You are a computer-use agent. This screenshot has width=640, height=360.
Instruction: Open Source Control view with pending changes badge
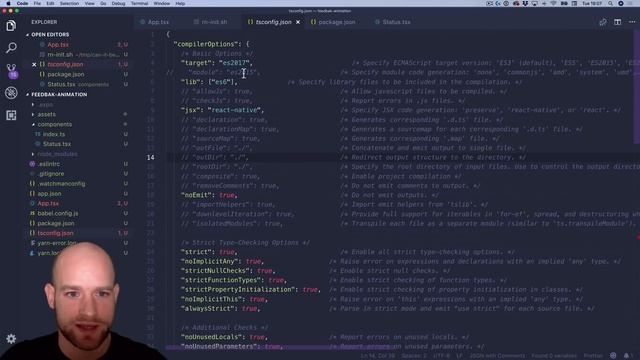coord(11,71)
